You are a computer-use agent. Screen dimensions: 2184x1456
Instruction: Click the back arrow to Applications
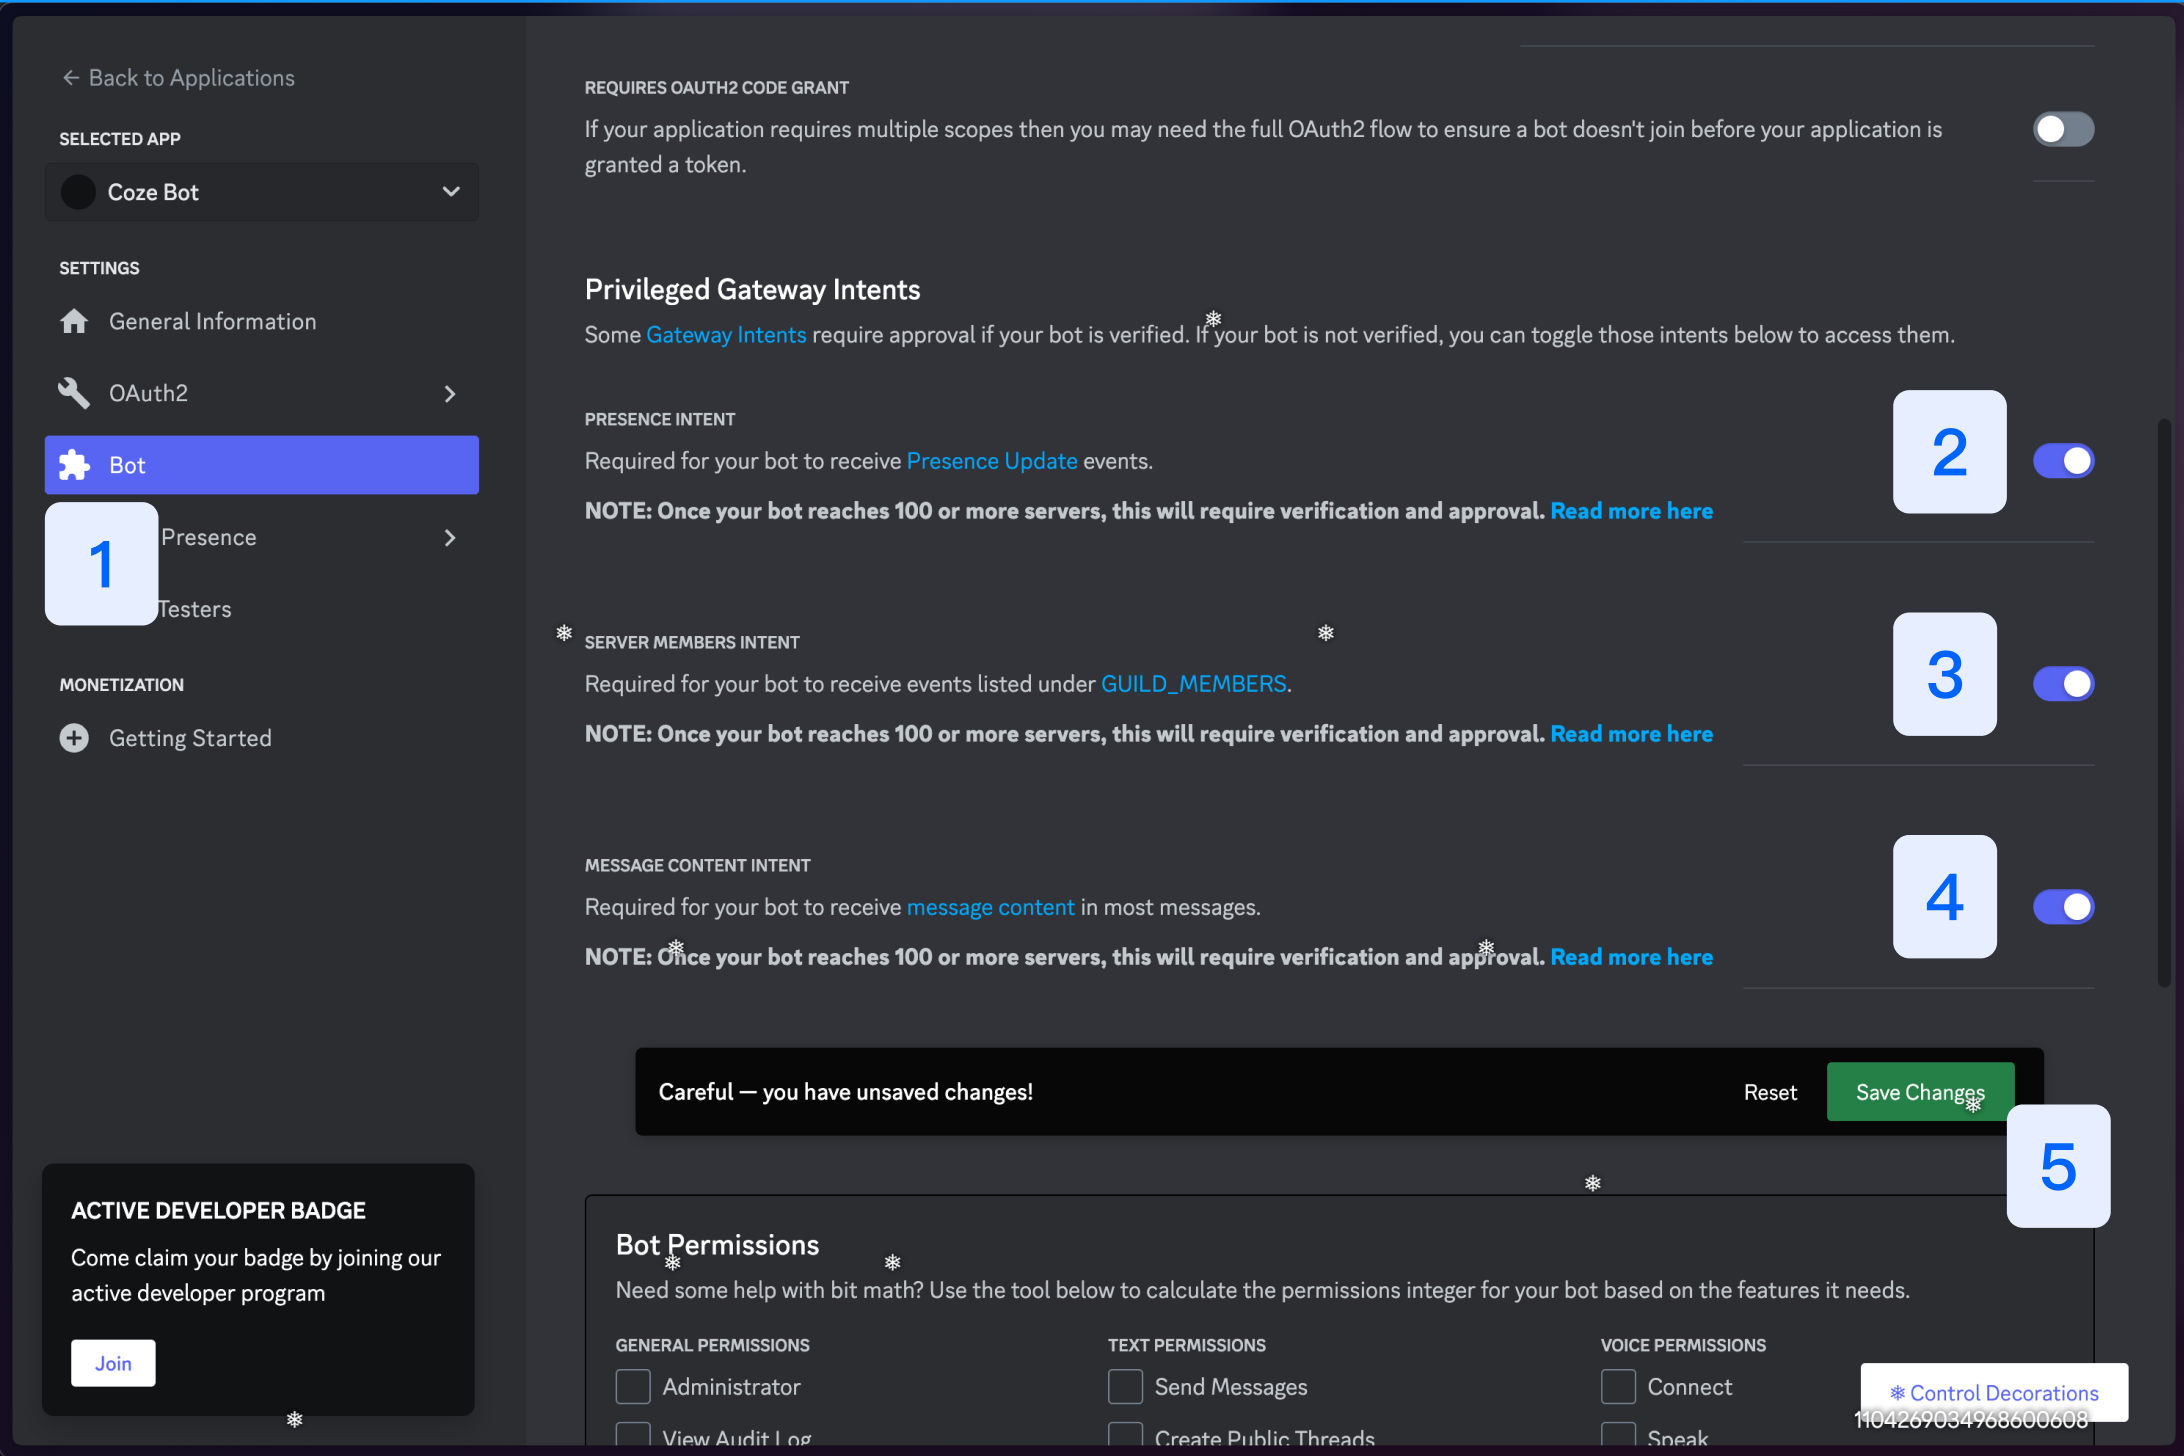pos(70,78)
